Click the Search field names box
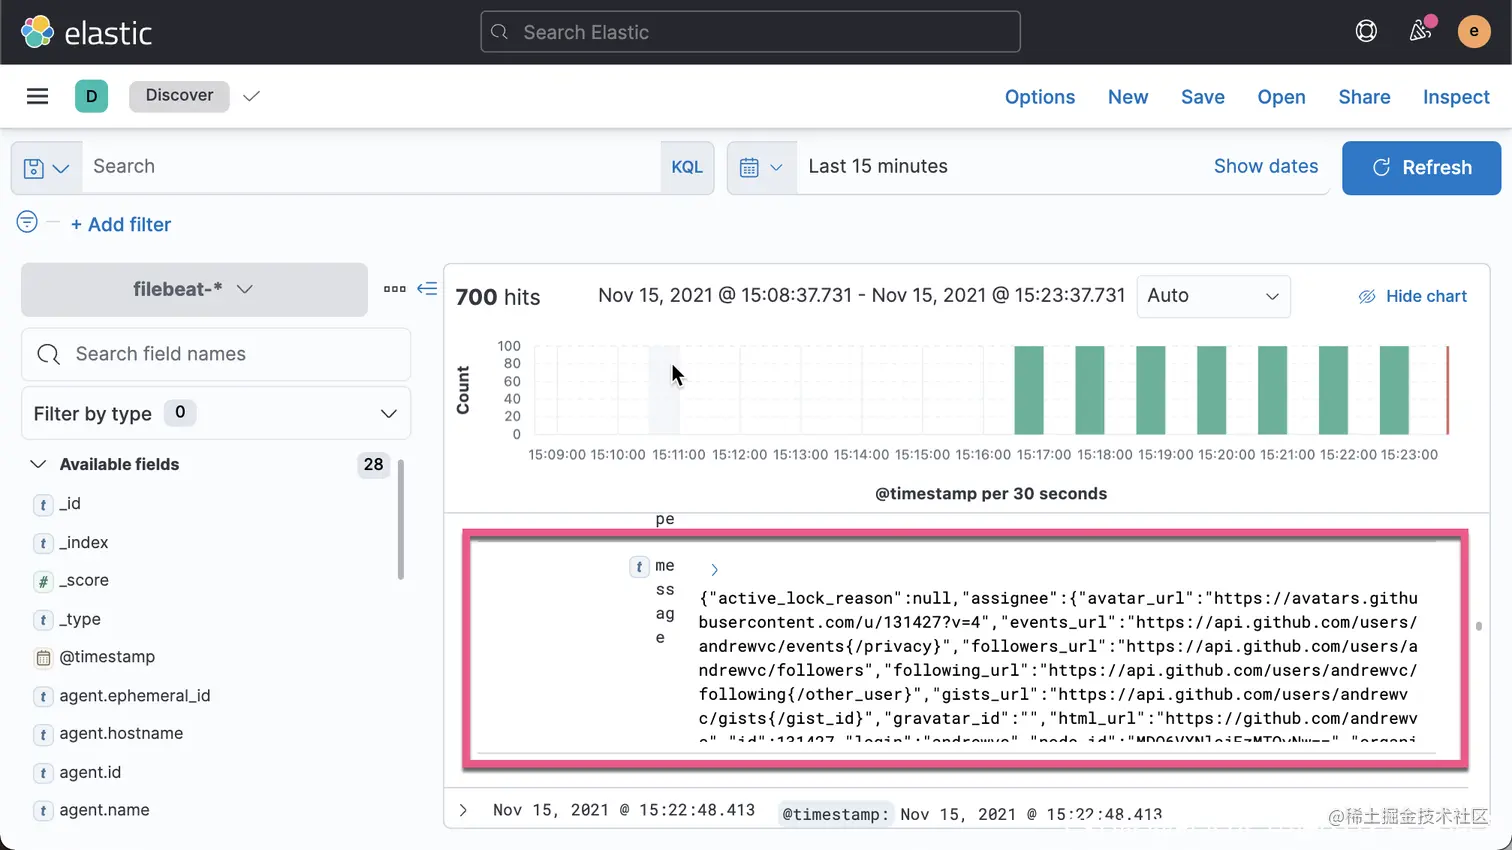 point(216,354)
